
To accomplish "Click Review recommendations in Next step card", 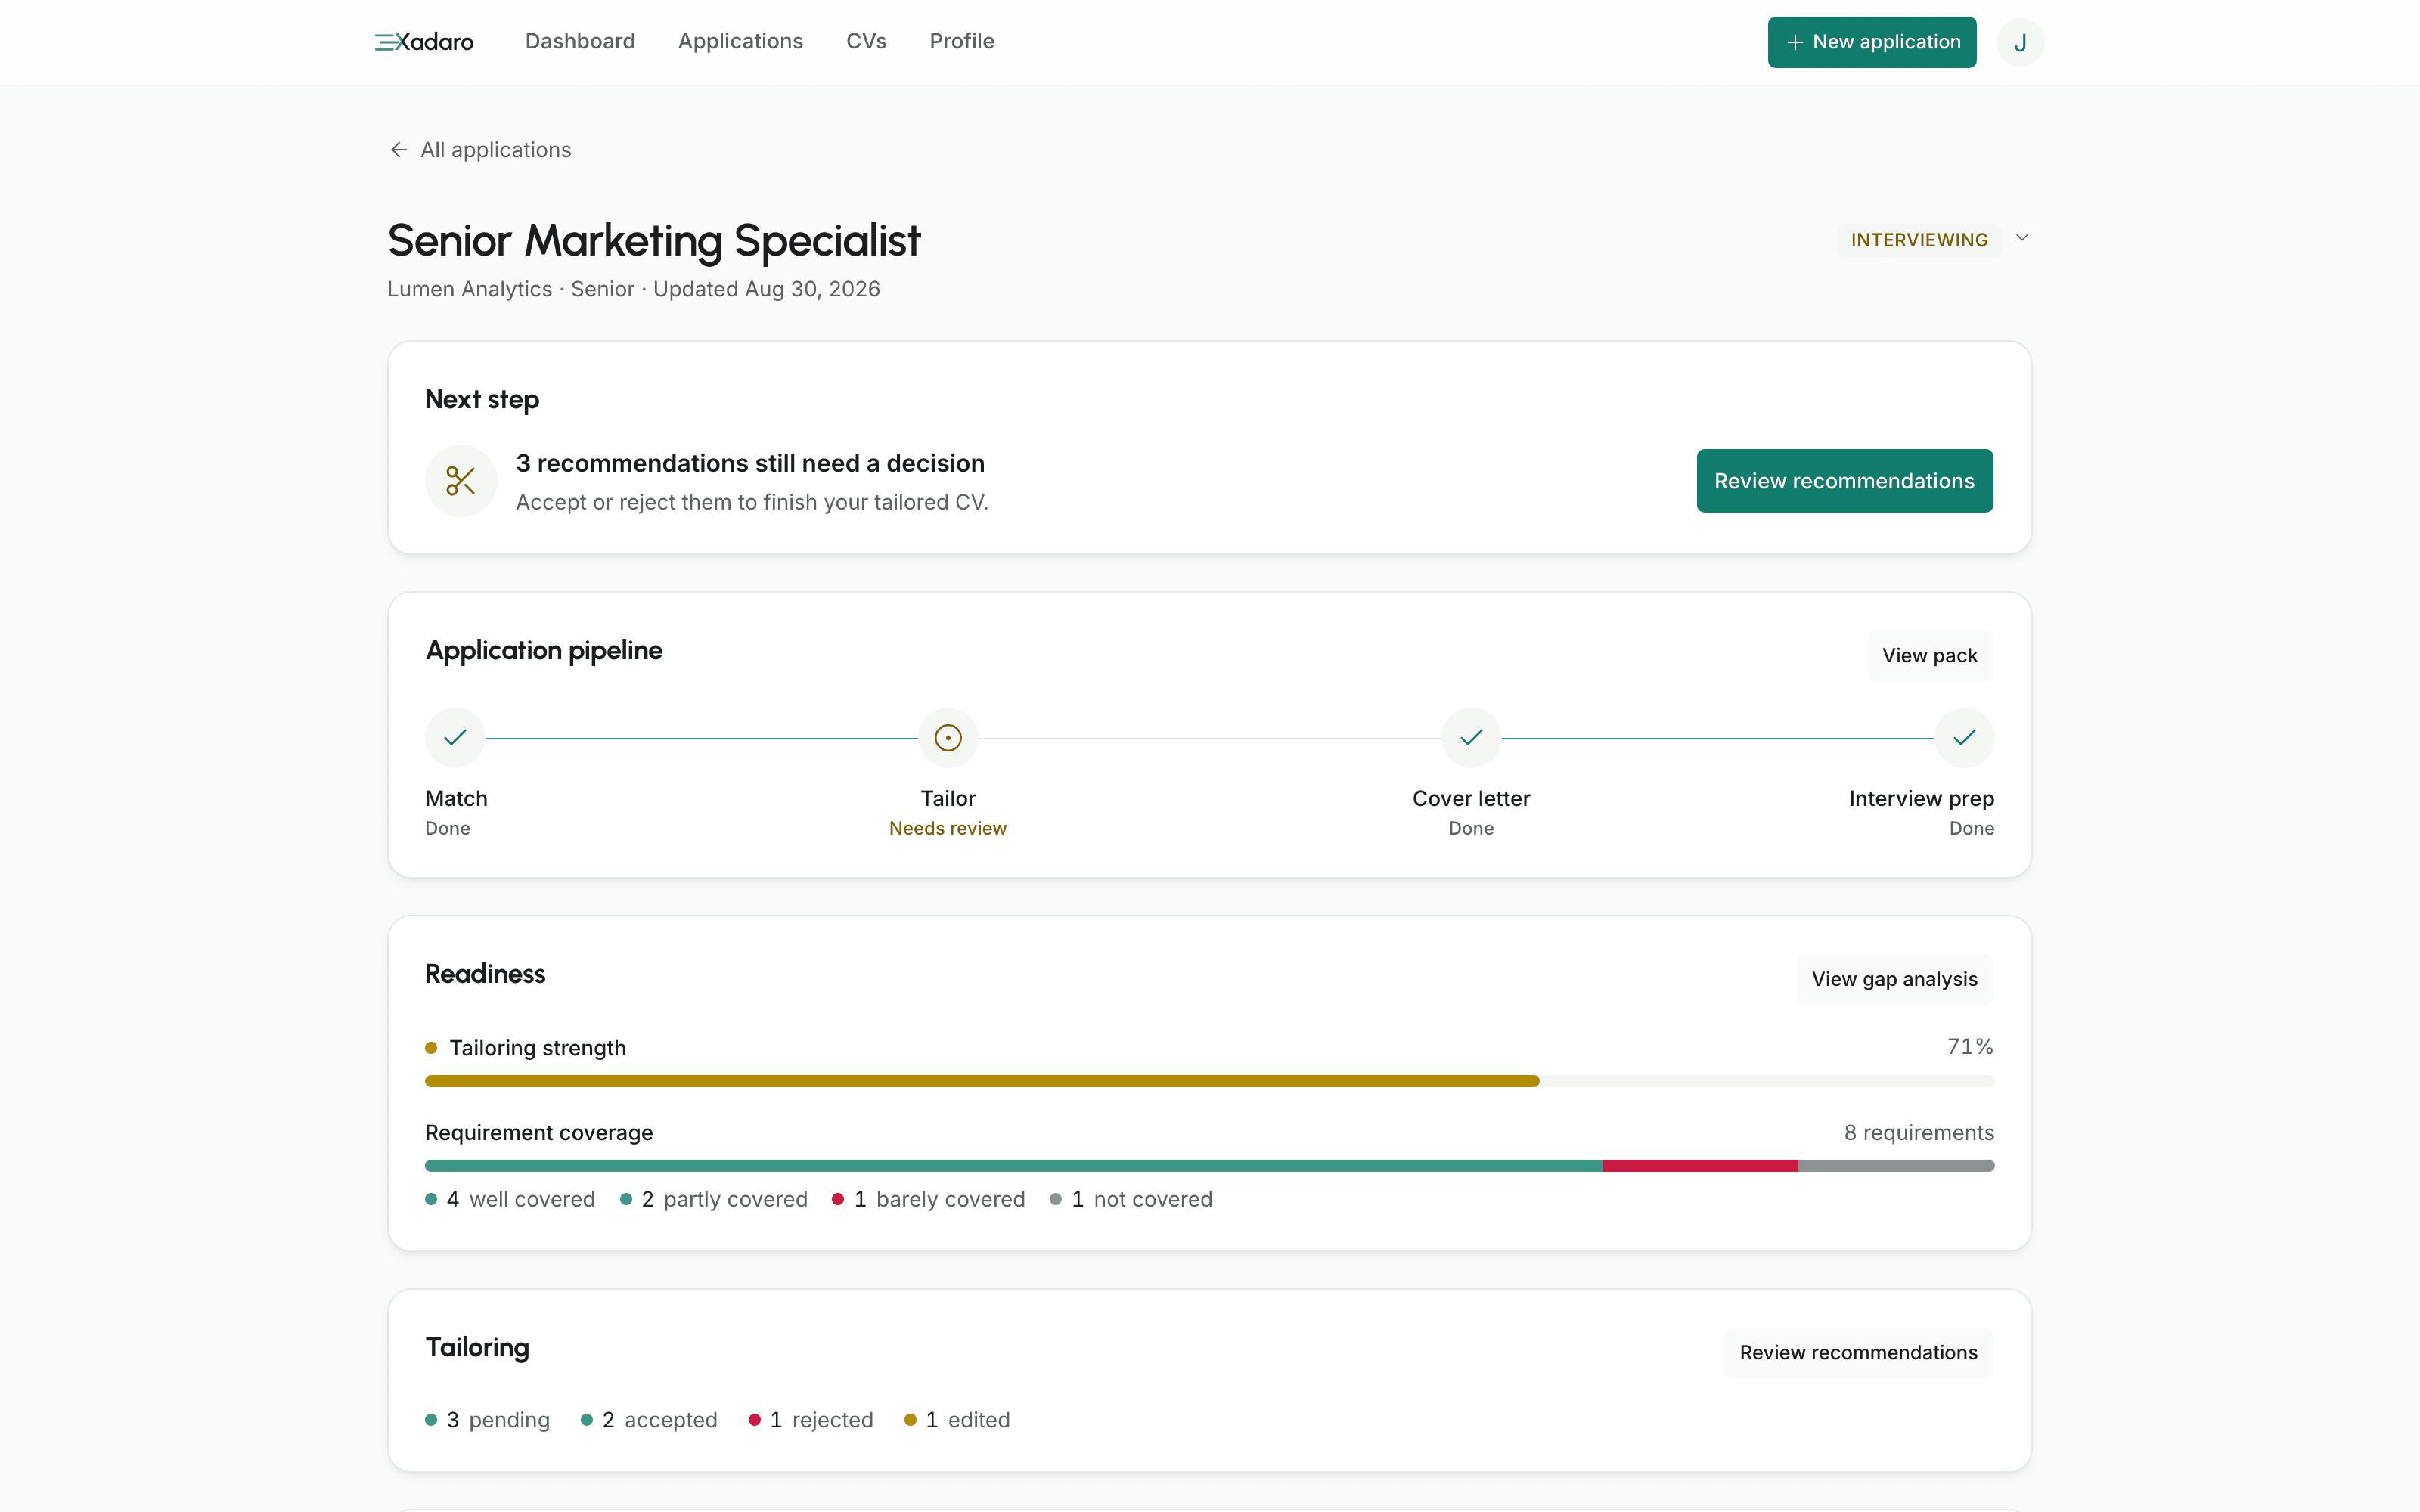I will point(1844,481).
